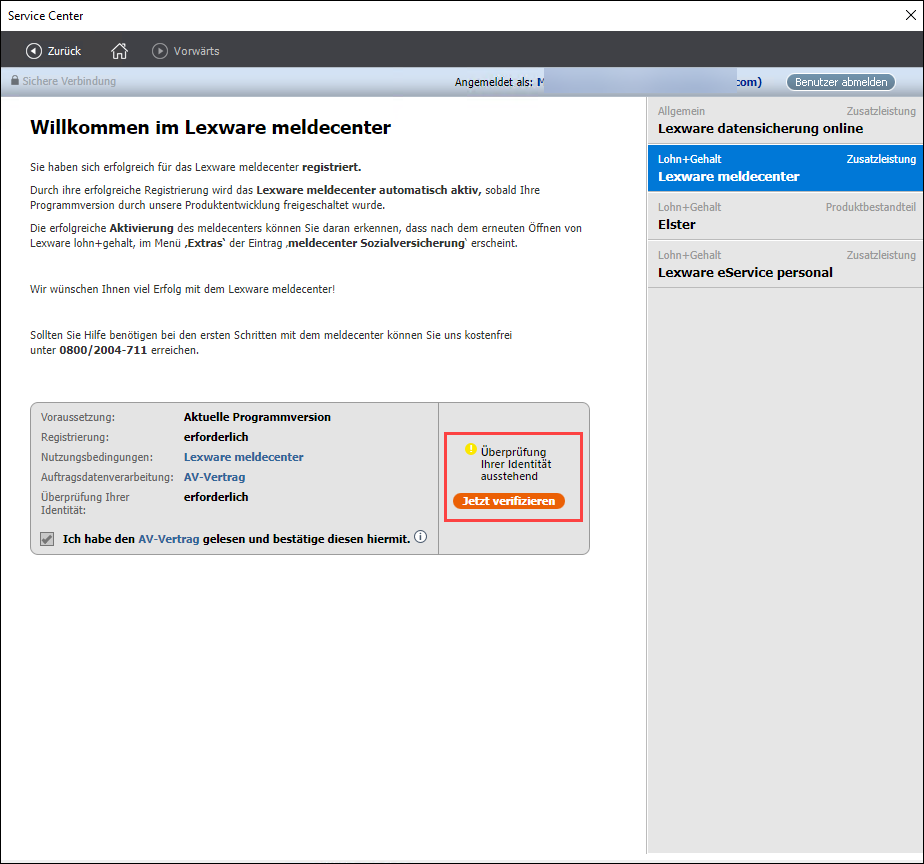Open Lexware eService personal entry
Screen dimensions: 924x864
point(786,264)
